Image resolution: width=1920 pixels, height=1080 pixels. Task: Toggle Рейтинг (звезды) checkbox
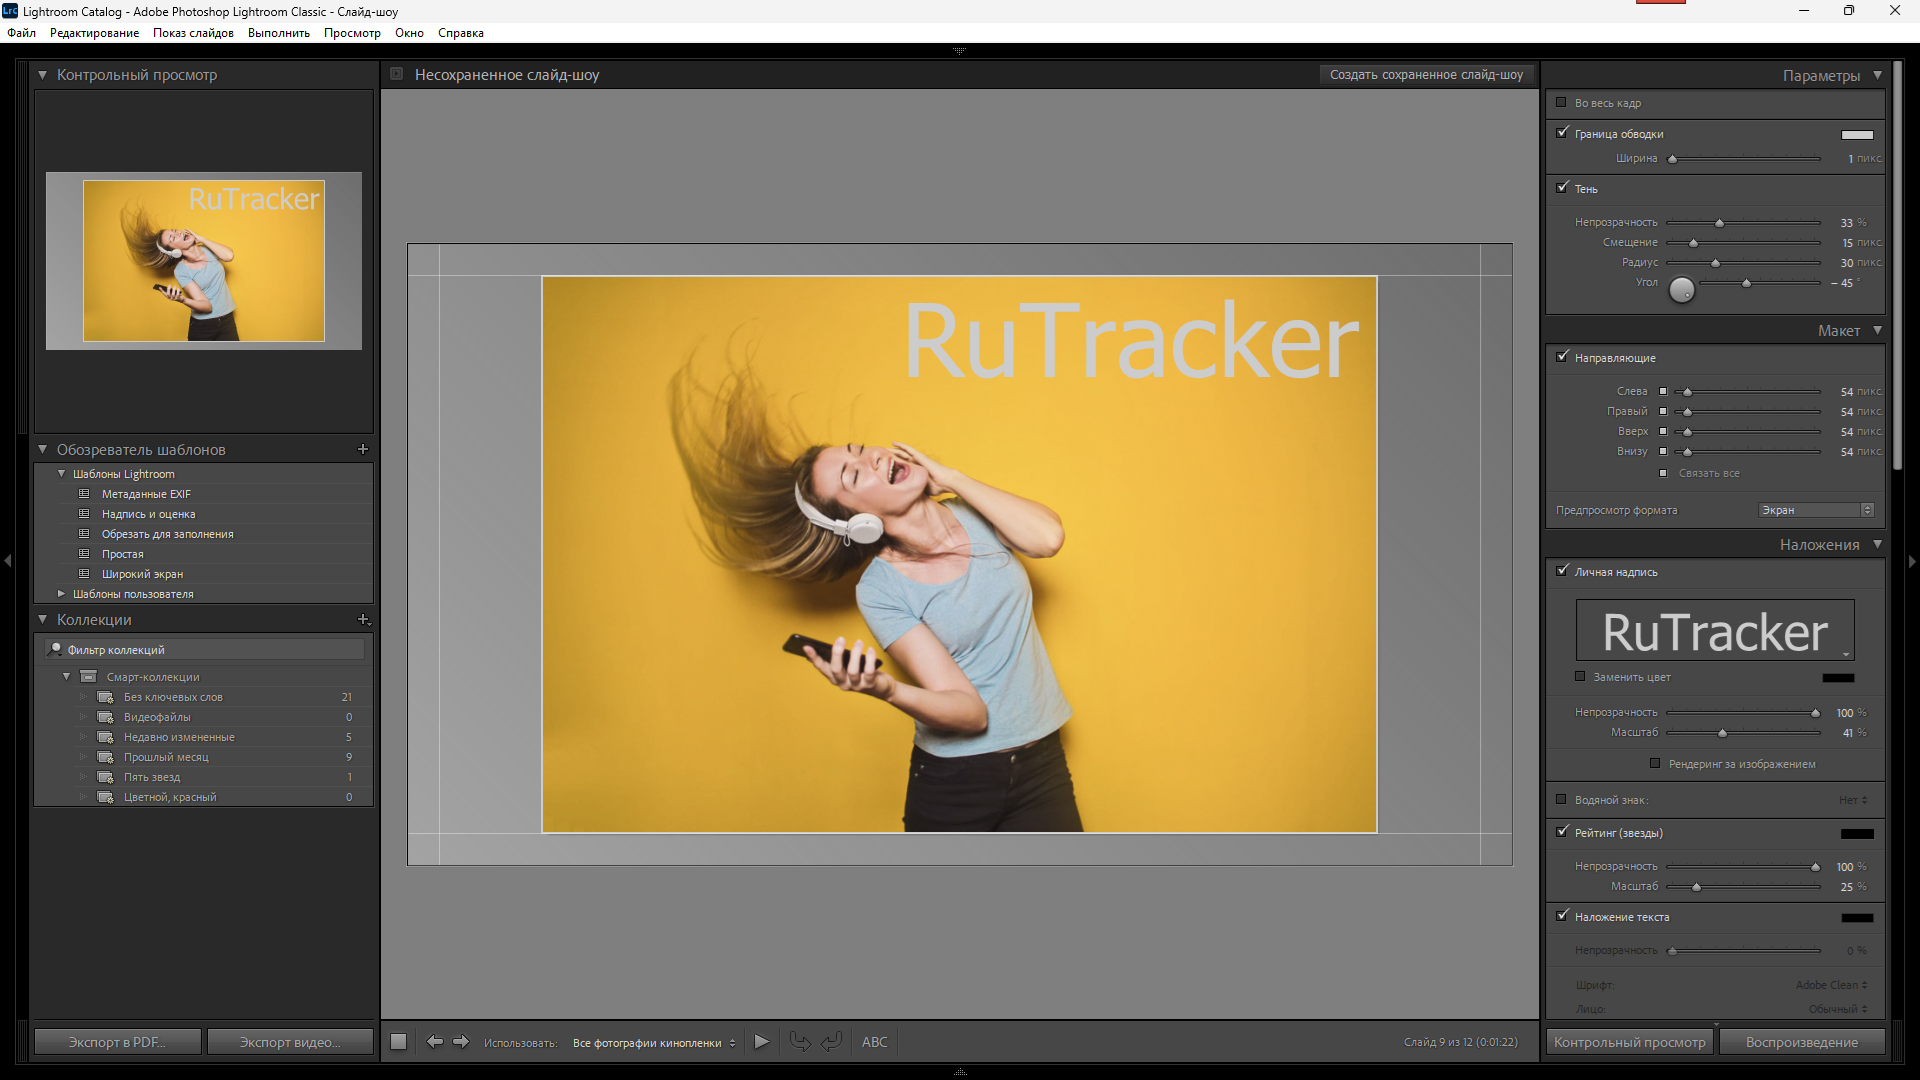click(1562, 832)
